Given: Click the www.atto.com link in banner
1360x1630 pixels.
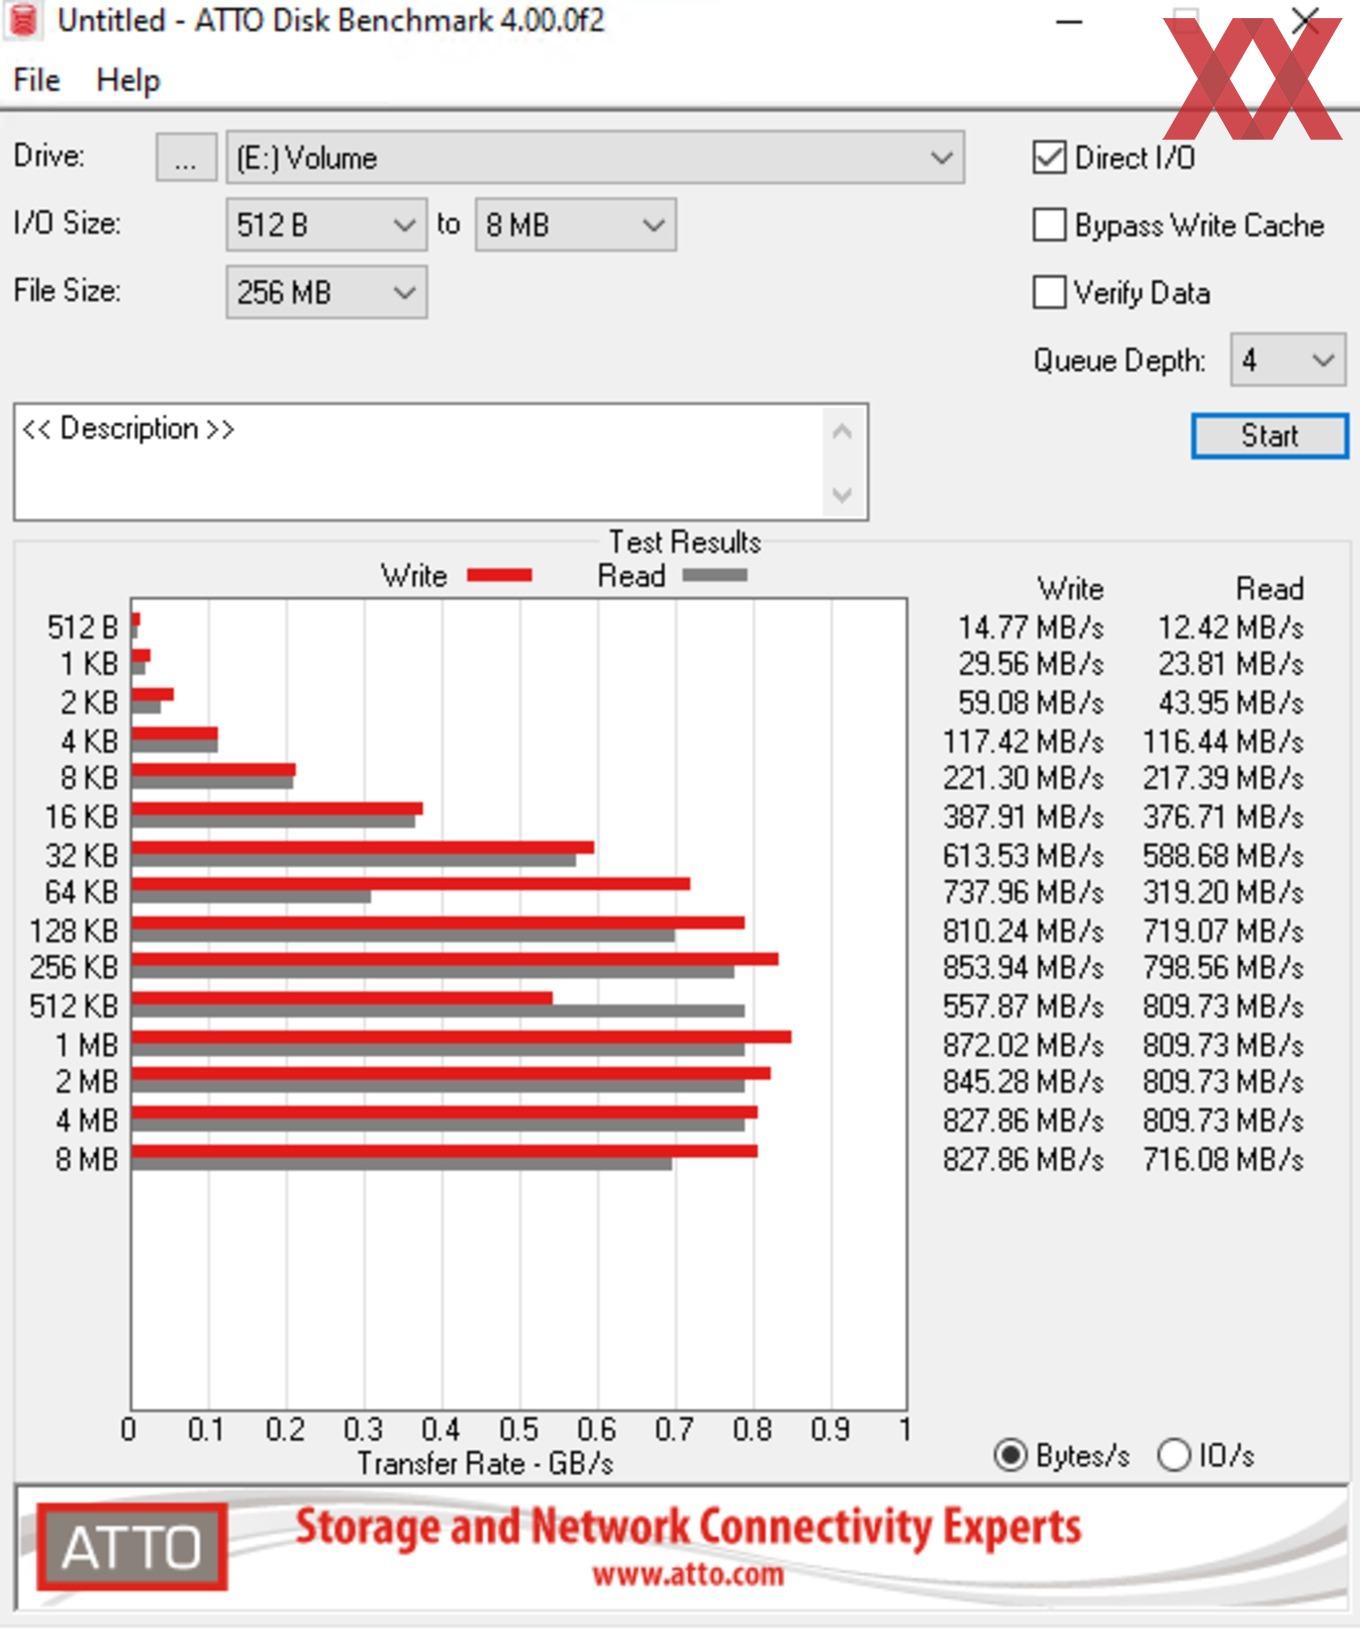Looking at the screenshot, I should [688, 1575].
